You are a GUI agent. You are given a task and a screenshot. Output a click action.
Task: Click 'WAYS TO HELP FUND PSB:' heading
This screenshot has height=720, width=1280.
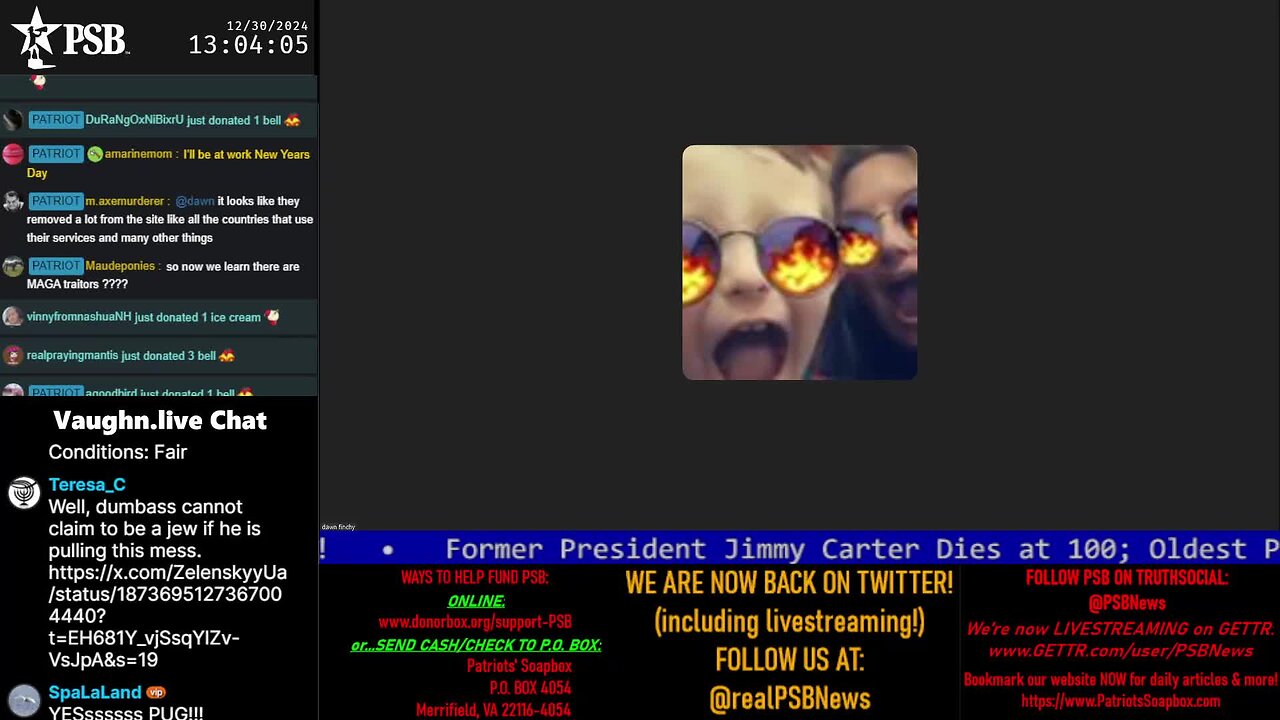click(475, 577)
